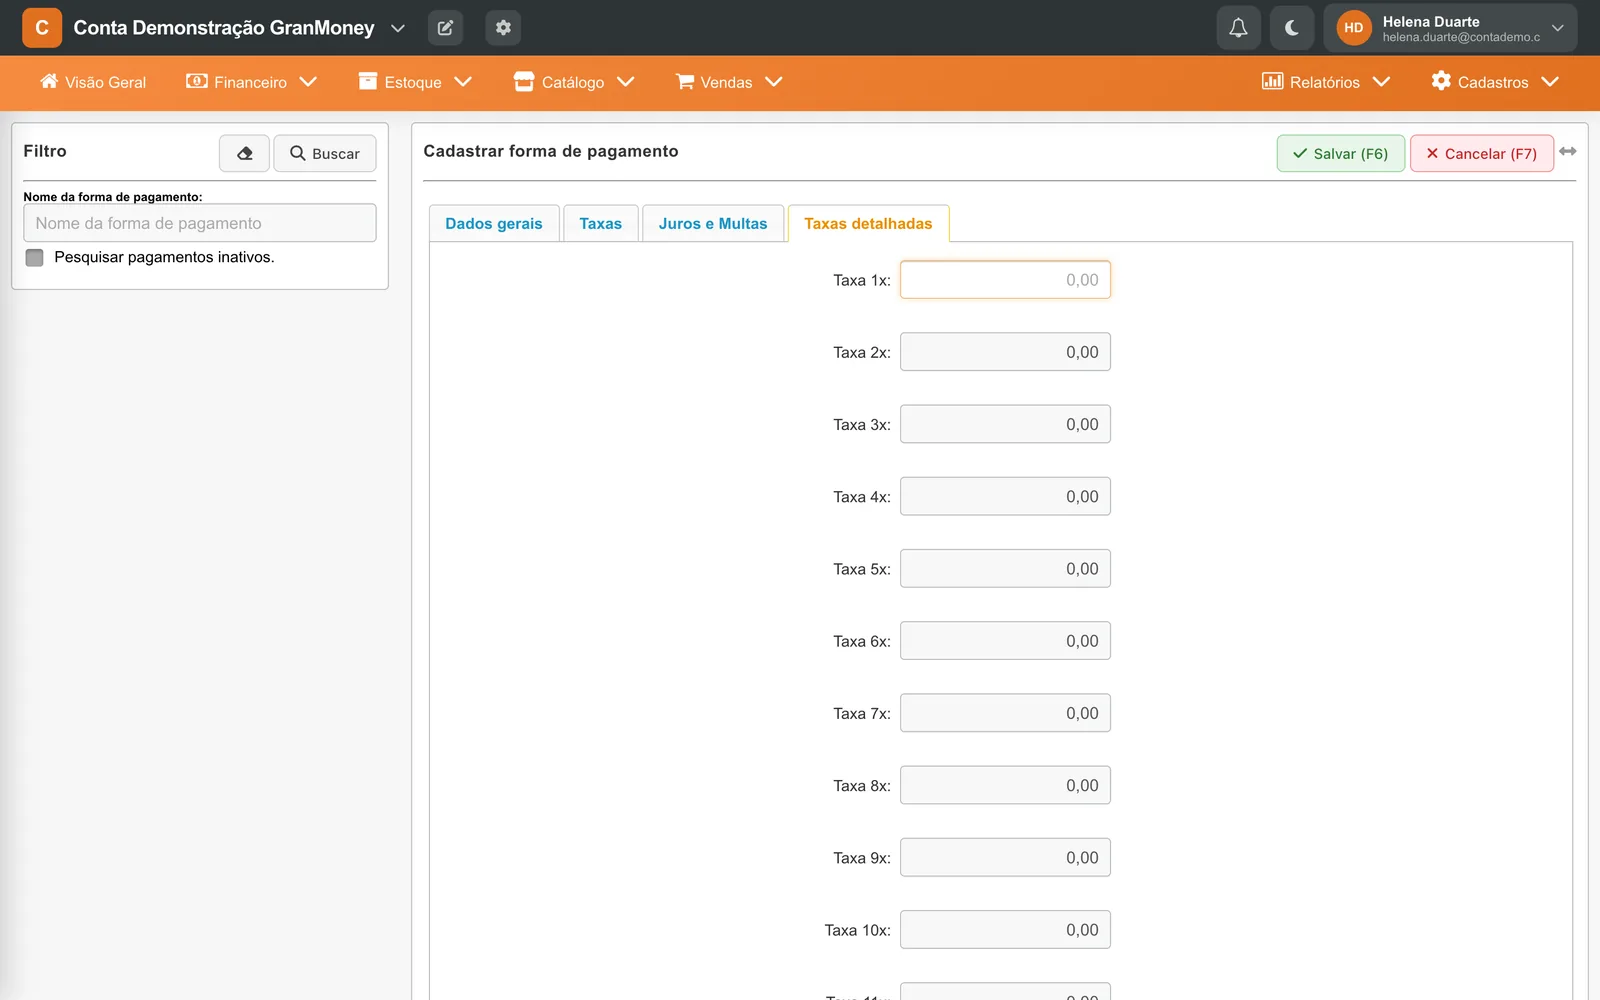Open account switcher chevron beside GranMoney
Screen dimensions: 1600x1000
[398, 28]
